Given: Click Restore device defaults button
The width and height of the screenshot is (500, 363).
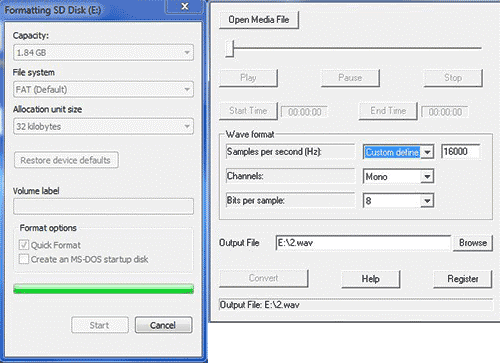Looking at the screenshot, I should (x=66, y=160).
